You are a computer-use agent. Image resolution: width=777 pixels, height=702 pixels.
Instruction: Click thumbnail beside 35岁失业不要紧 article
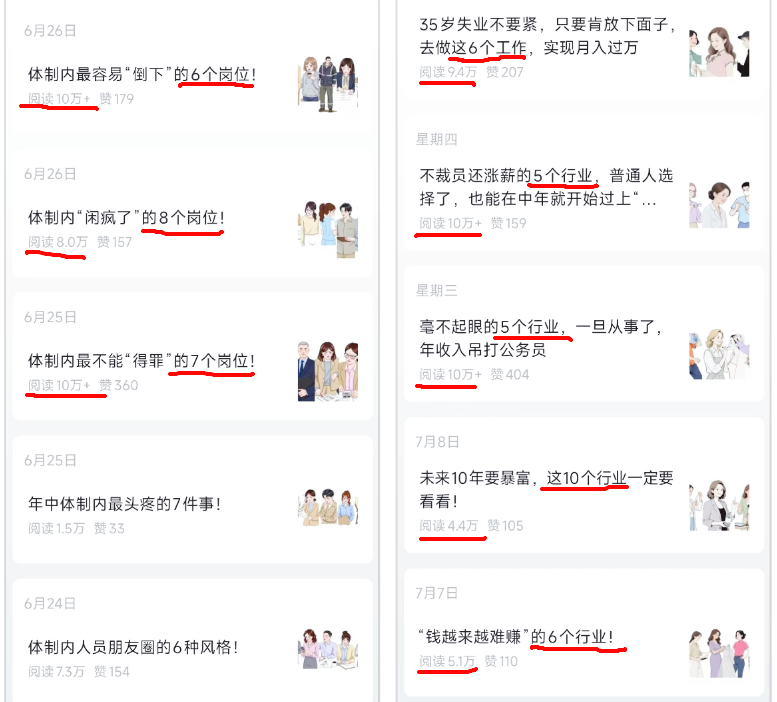pyautogui.click(x=719, y=52)
